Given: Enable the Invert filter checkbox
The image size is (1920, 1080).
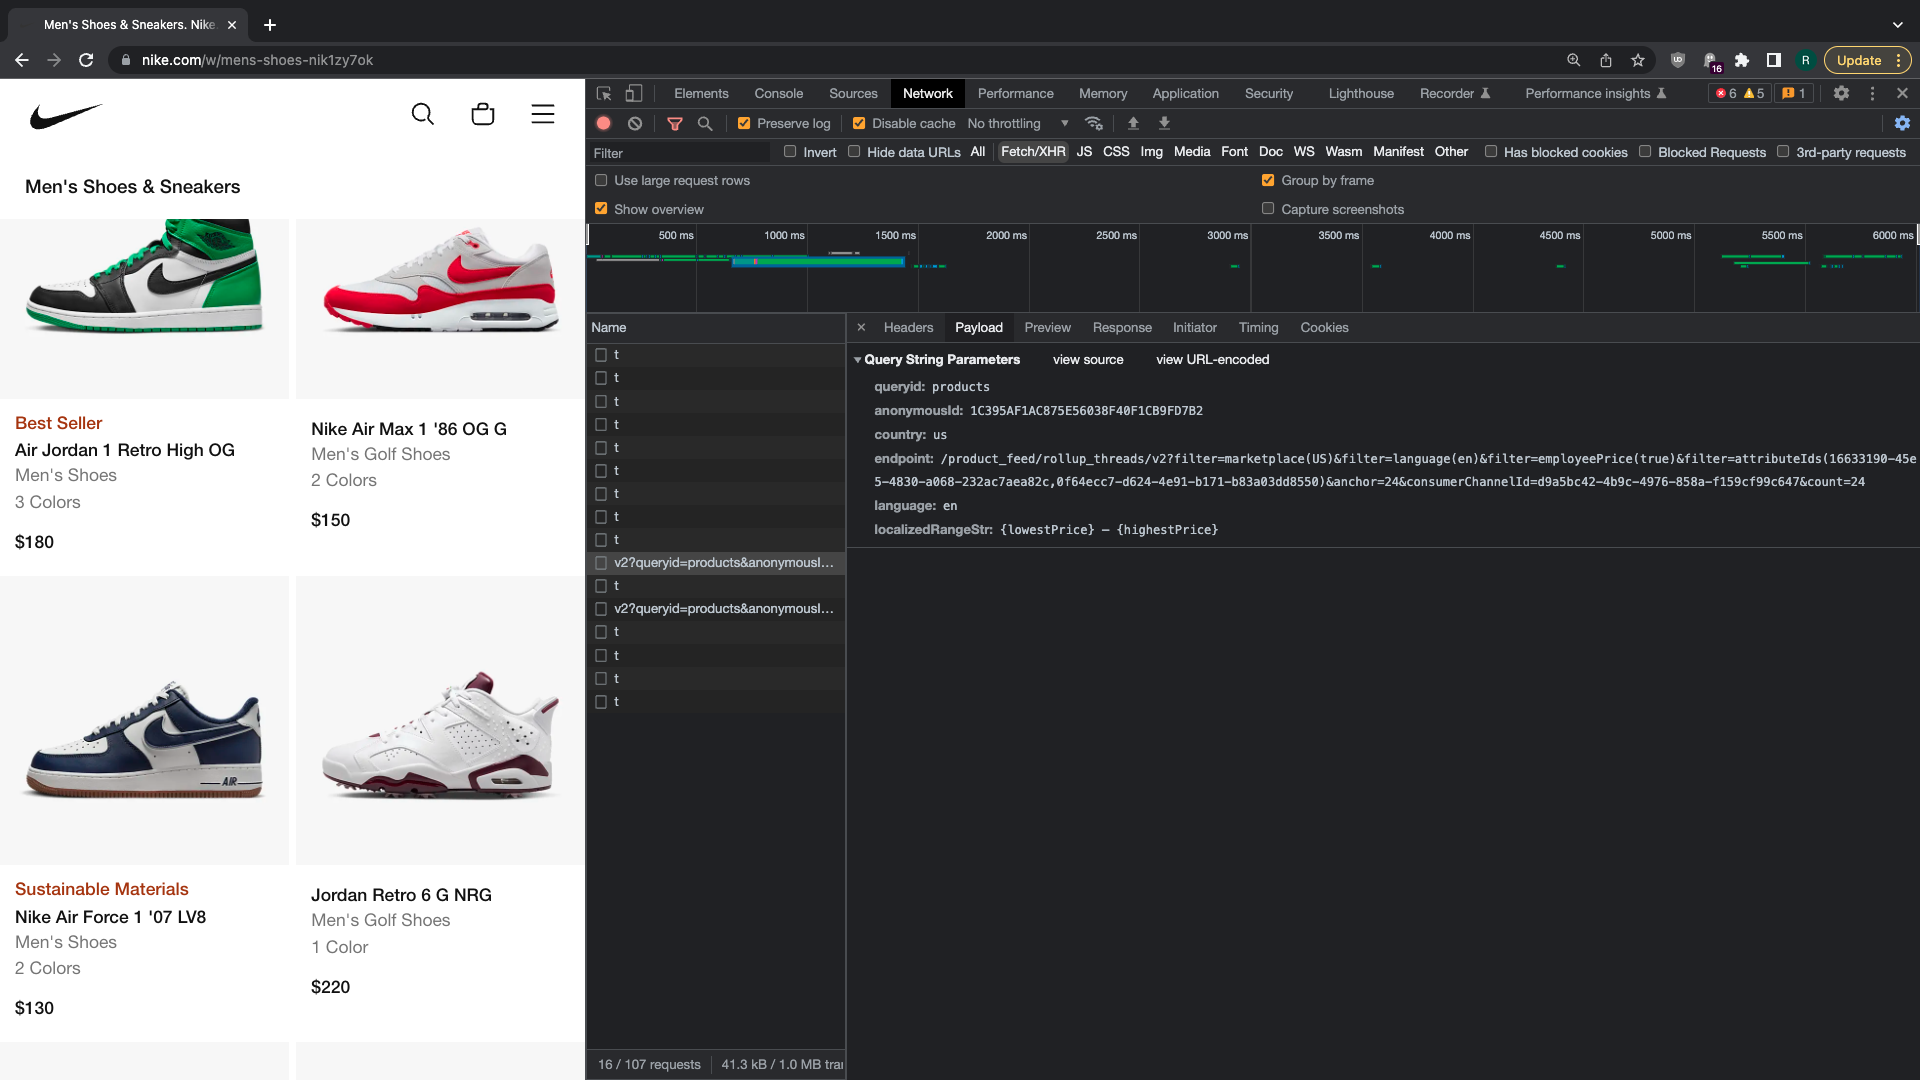Looking at the screenshot, I should 790,152.
